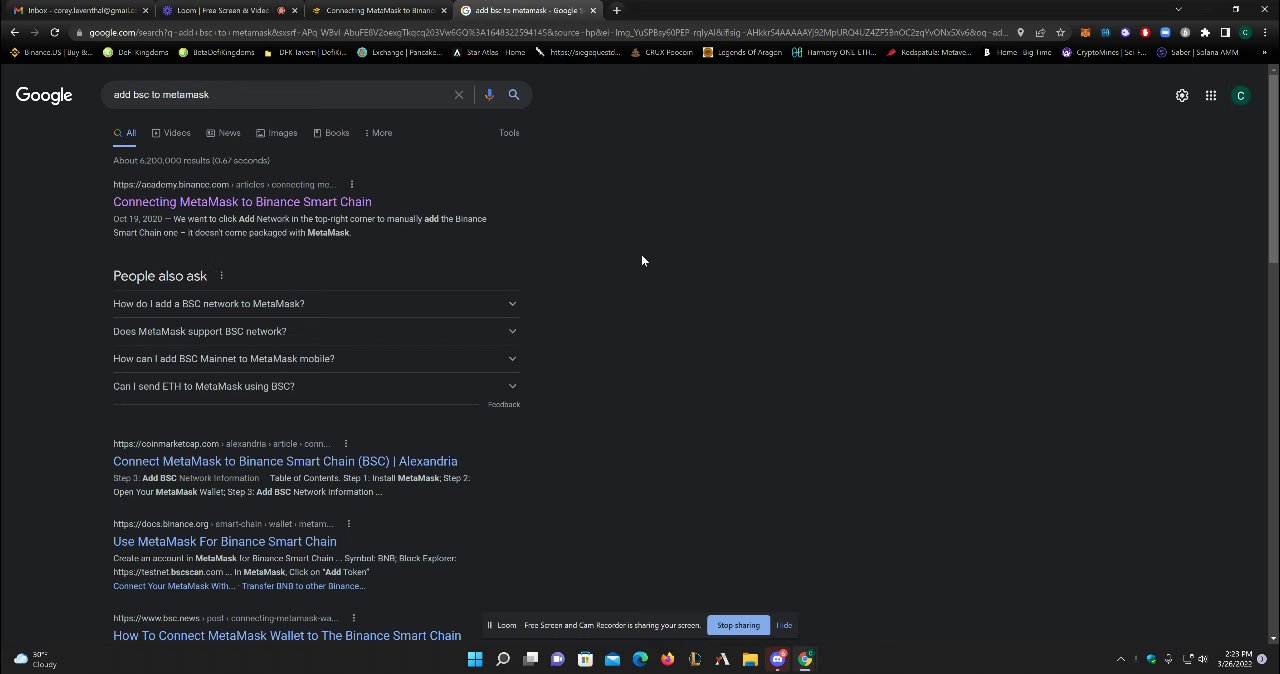Open 'DeFi Kingdoms' bookmark
Screen dimensions: 1280x674
click(138, 52)
